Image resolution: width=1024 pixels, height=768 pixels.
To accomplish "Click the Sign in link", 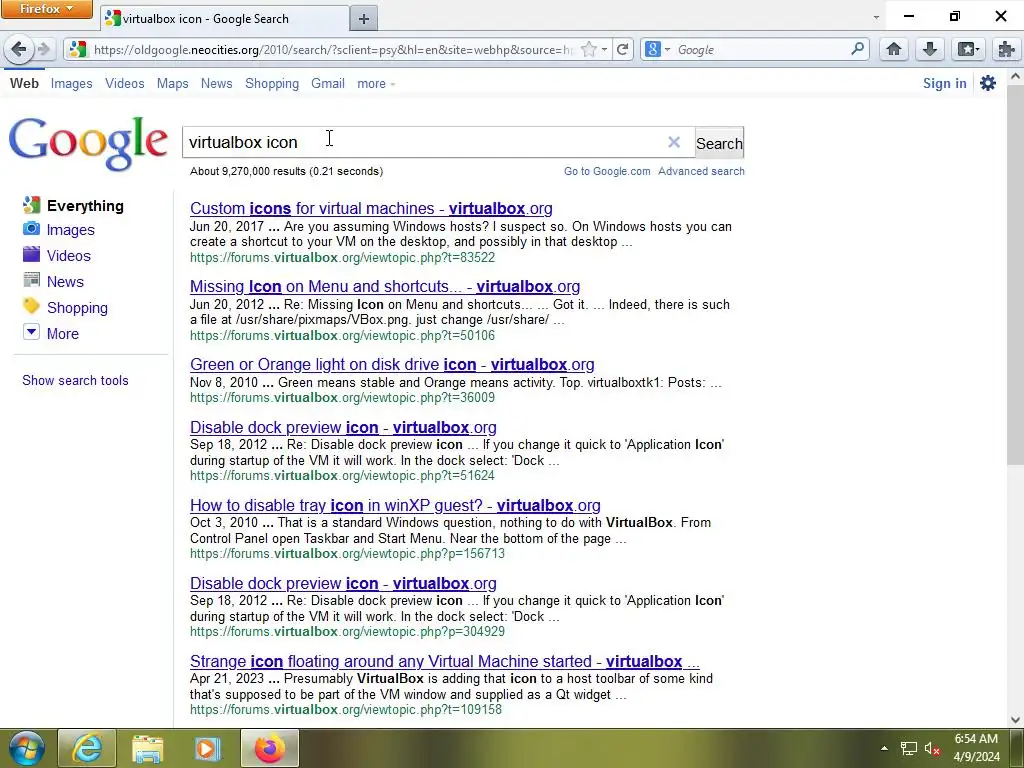I will click(944, 83).
